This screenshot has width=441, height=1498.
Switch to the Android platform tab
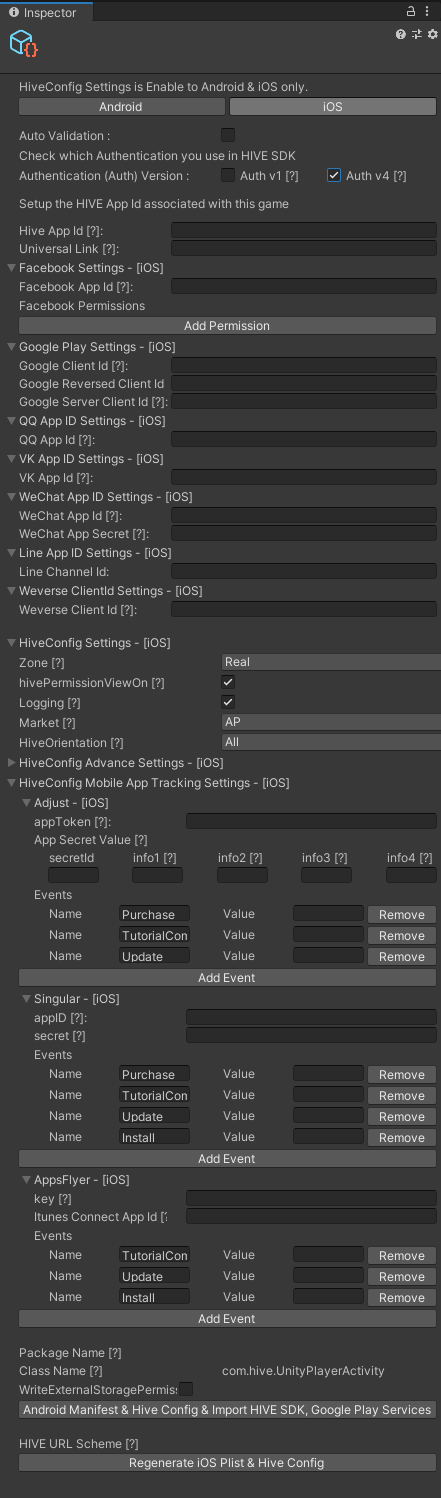click(121, 107)
